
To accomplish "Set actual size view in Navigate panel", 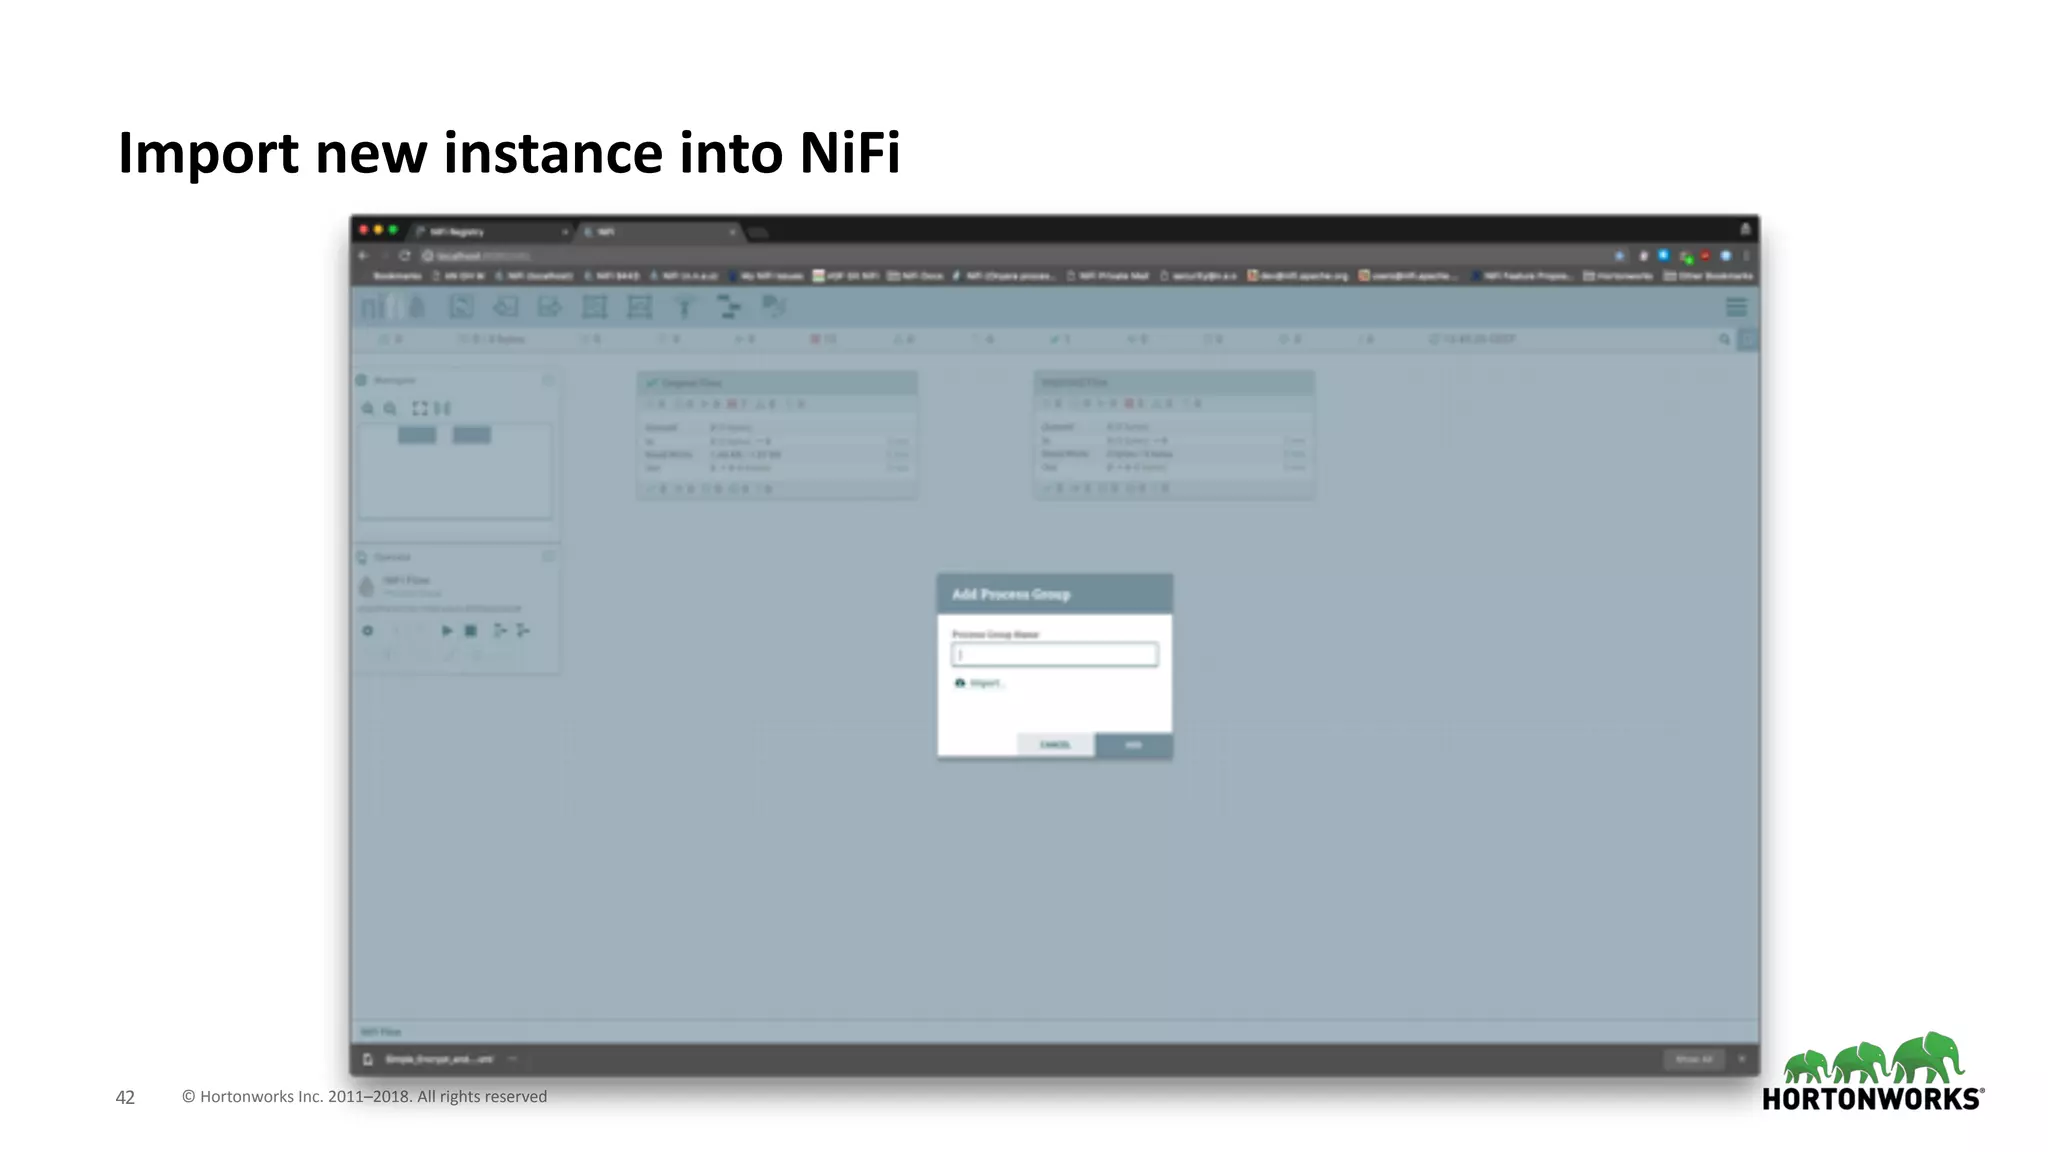I will (443, 408).
